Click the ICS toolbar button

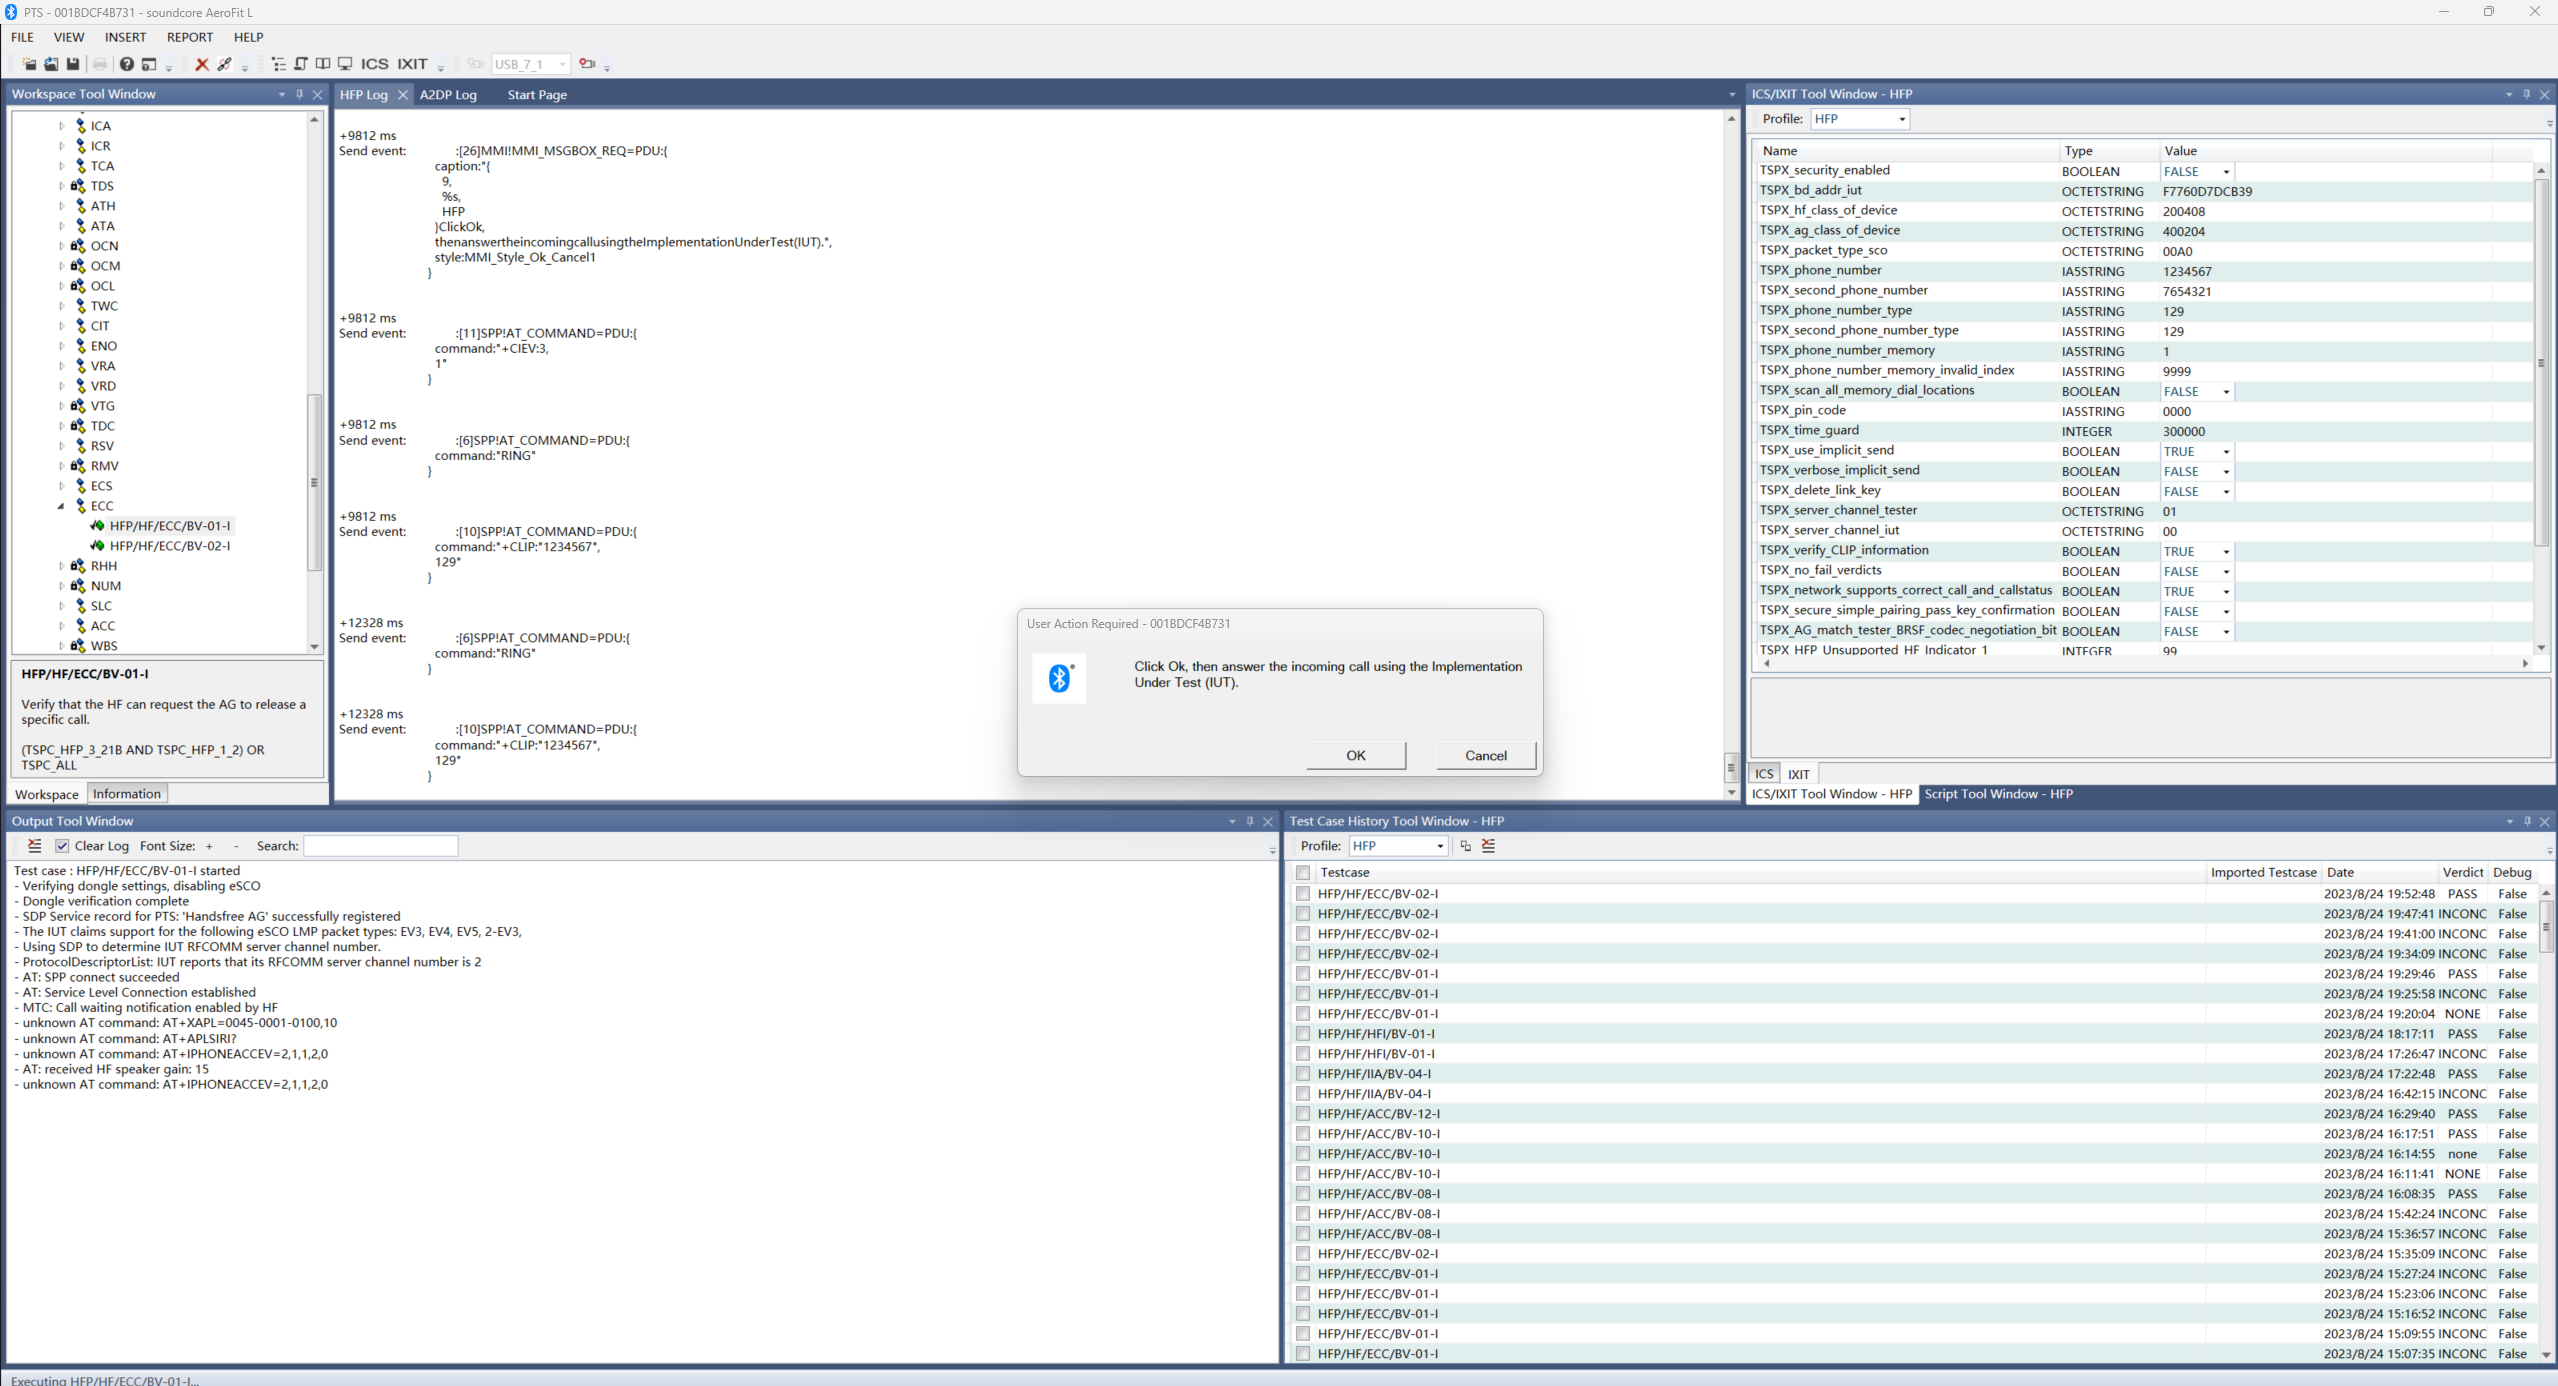click(x=374, y=64)
